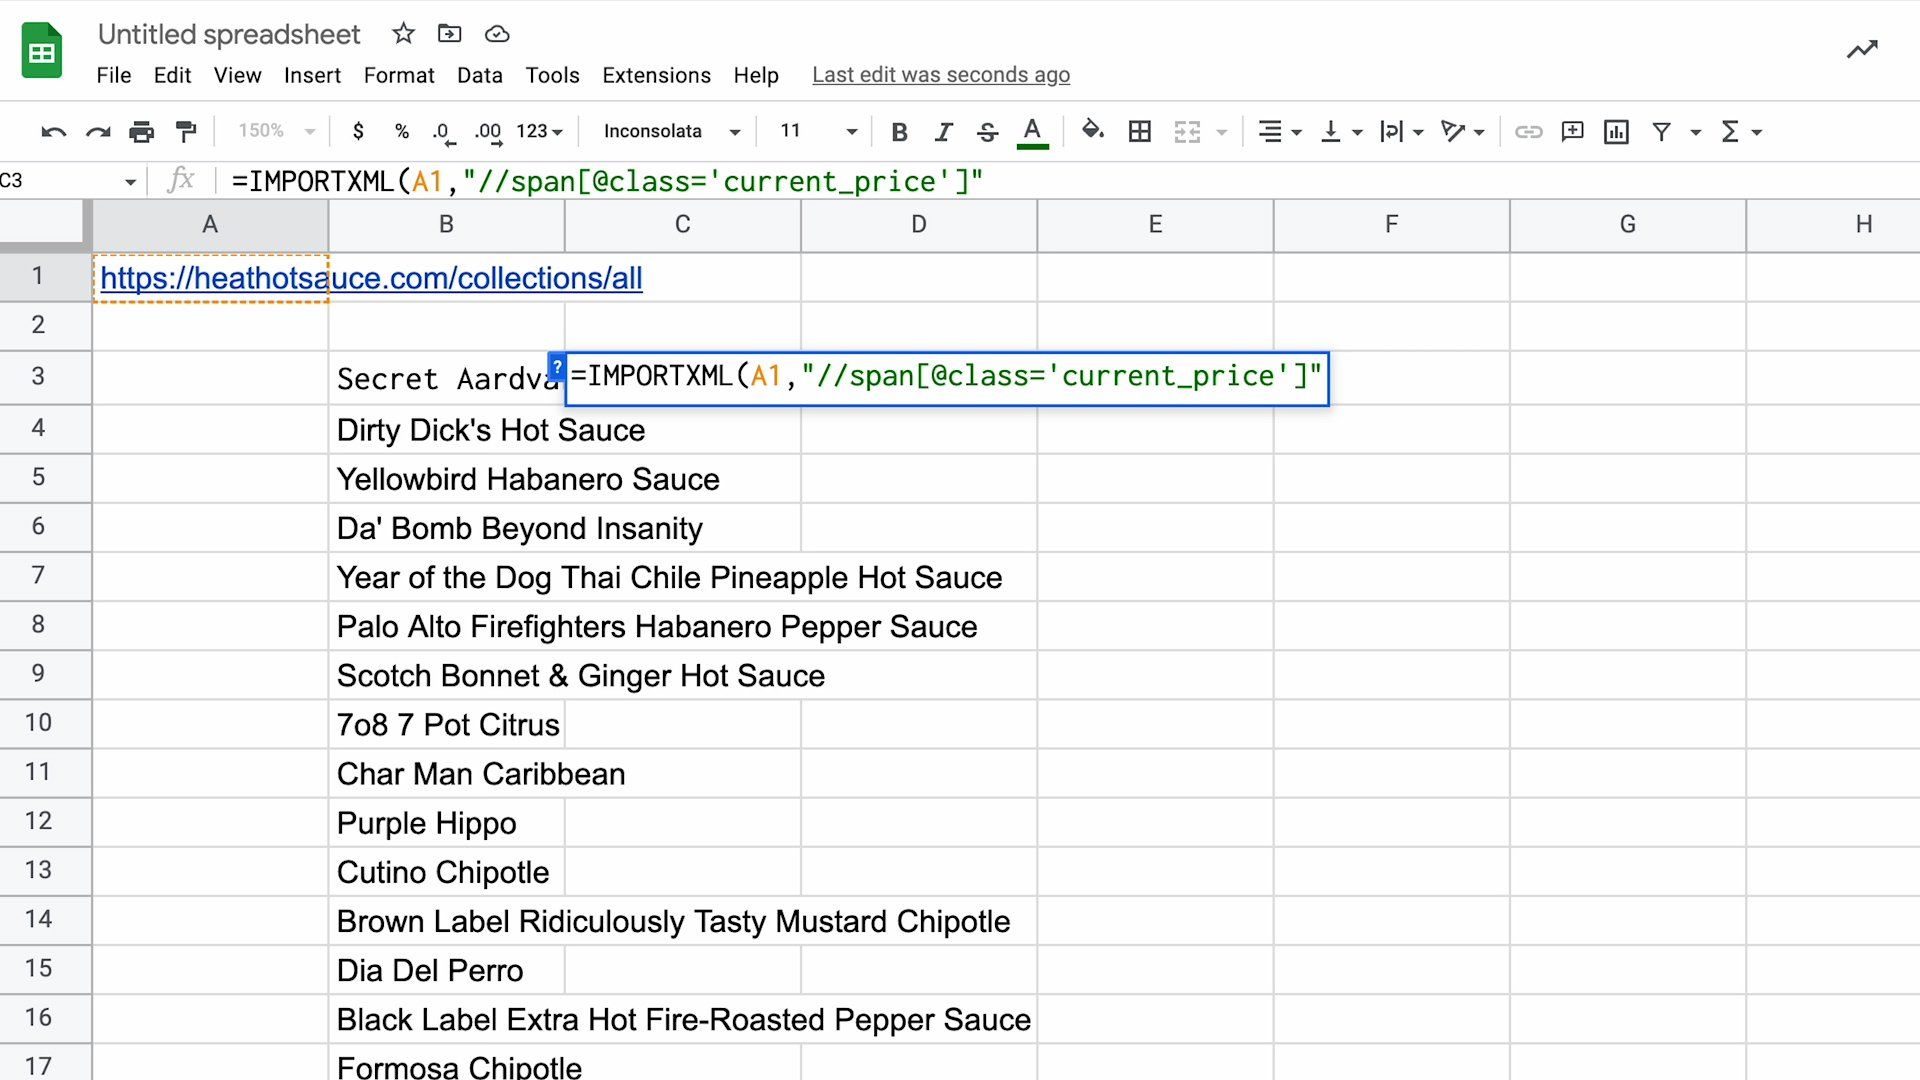Select cell 'Cutino Chipotle'
Viewport: 1920px width, 1080px height.
pyautogui.click(x=447, y=871)
